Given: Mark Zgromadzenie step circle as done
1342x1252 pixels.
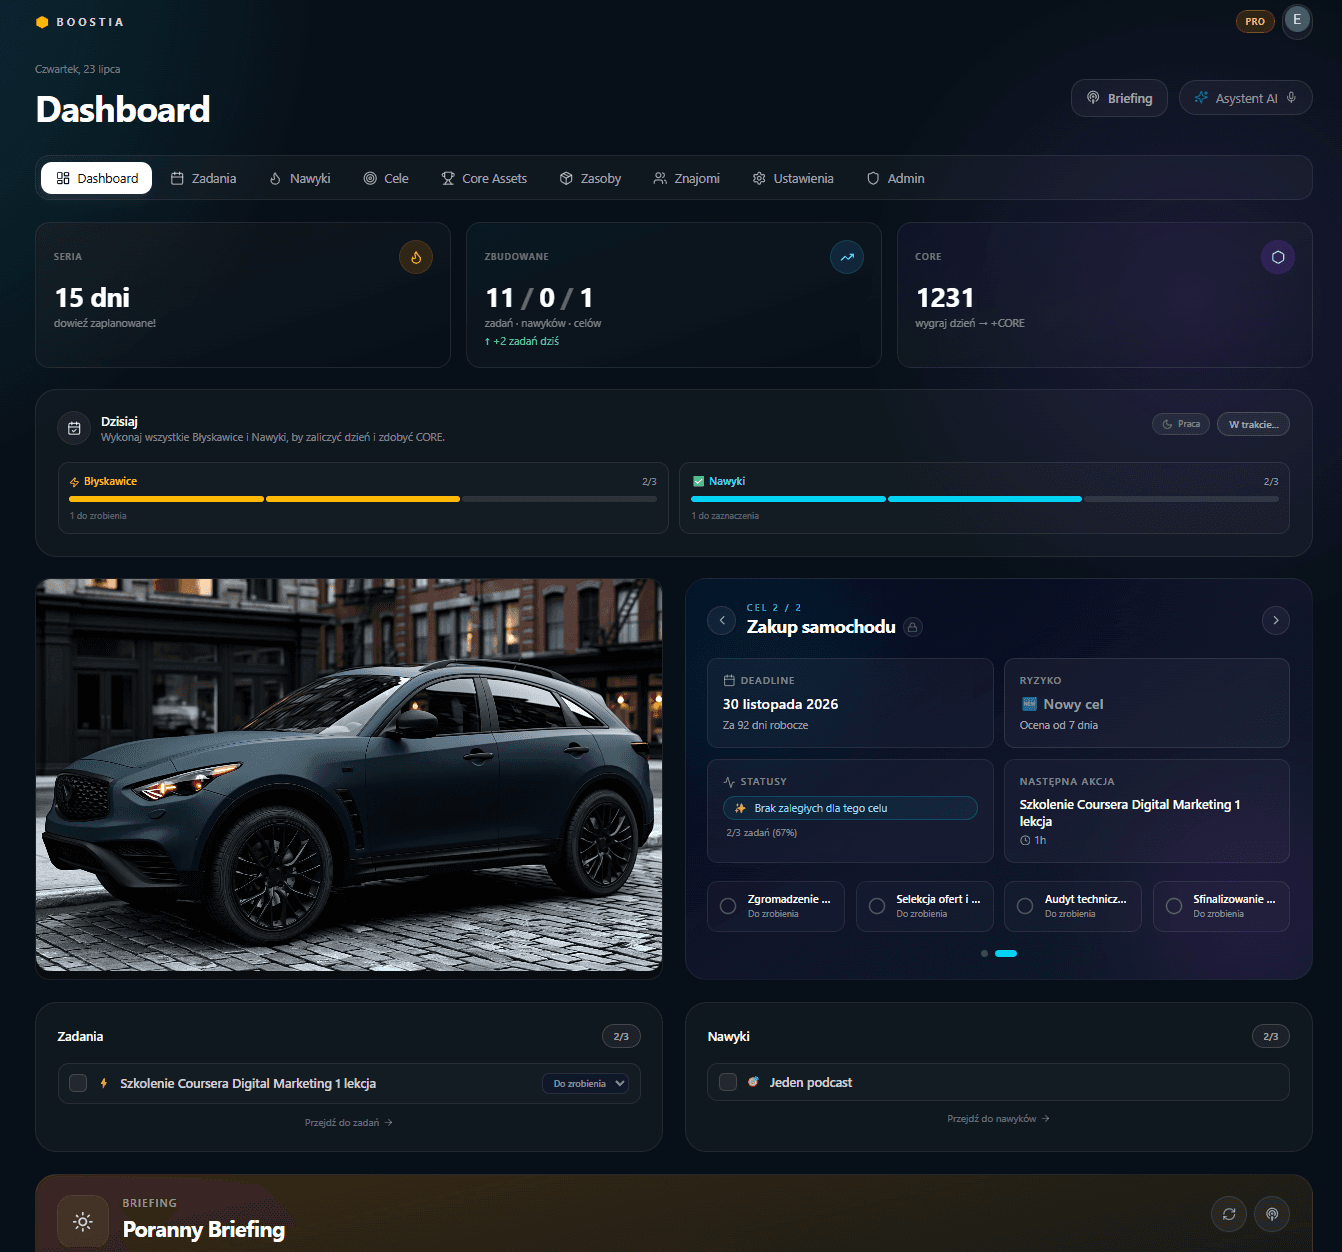Looking at the screenshot, I should click(x=728, y=906).
